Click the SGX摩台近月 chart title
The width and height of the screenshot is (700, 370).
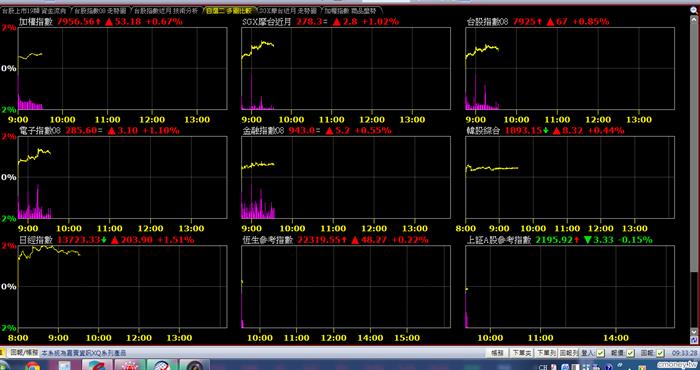click(266, 21)
